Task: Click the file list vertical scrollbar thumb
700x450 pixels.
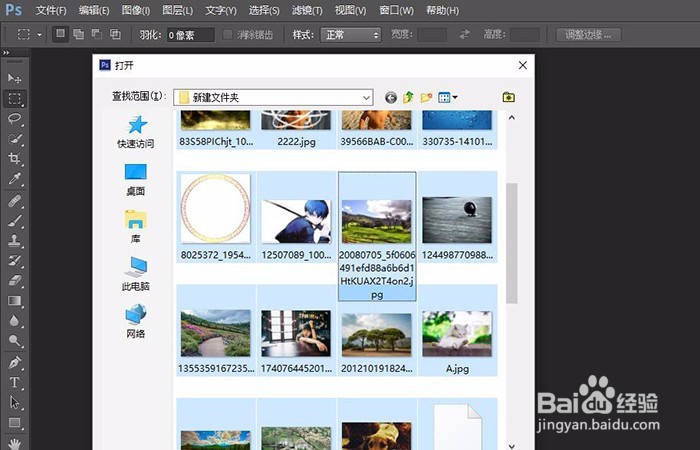Action: point(512,243)
